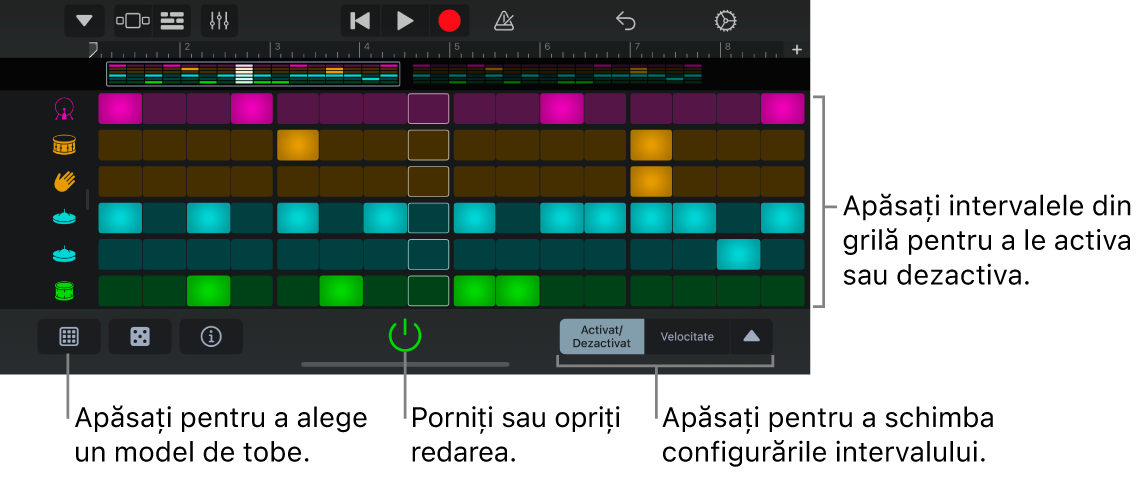Select the Activat/Dezactivat mode tab
This screenshot has width=1141, height=479.
[601, 337]
